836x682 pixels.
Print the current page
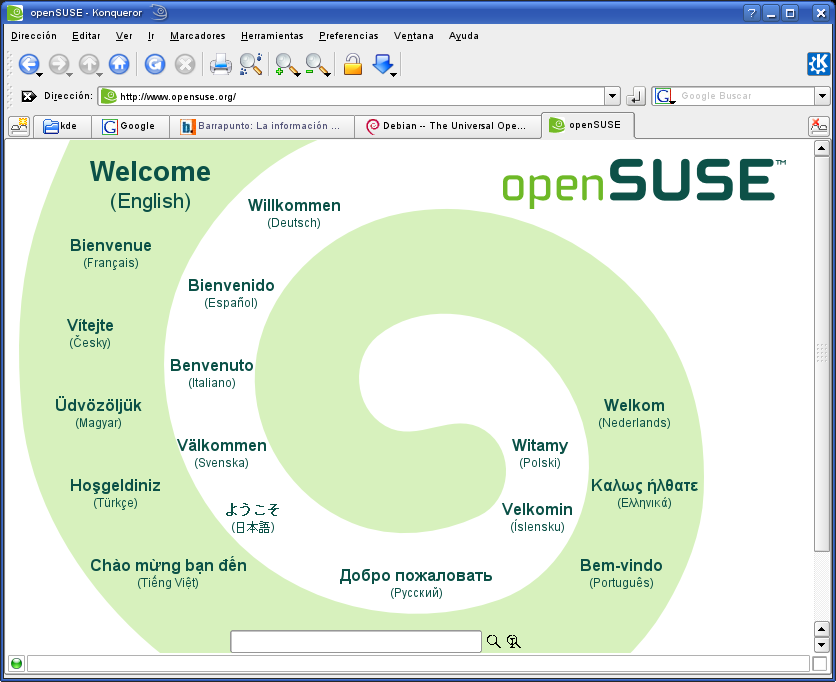220,64
